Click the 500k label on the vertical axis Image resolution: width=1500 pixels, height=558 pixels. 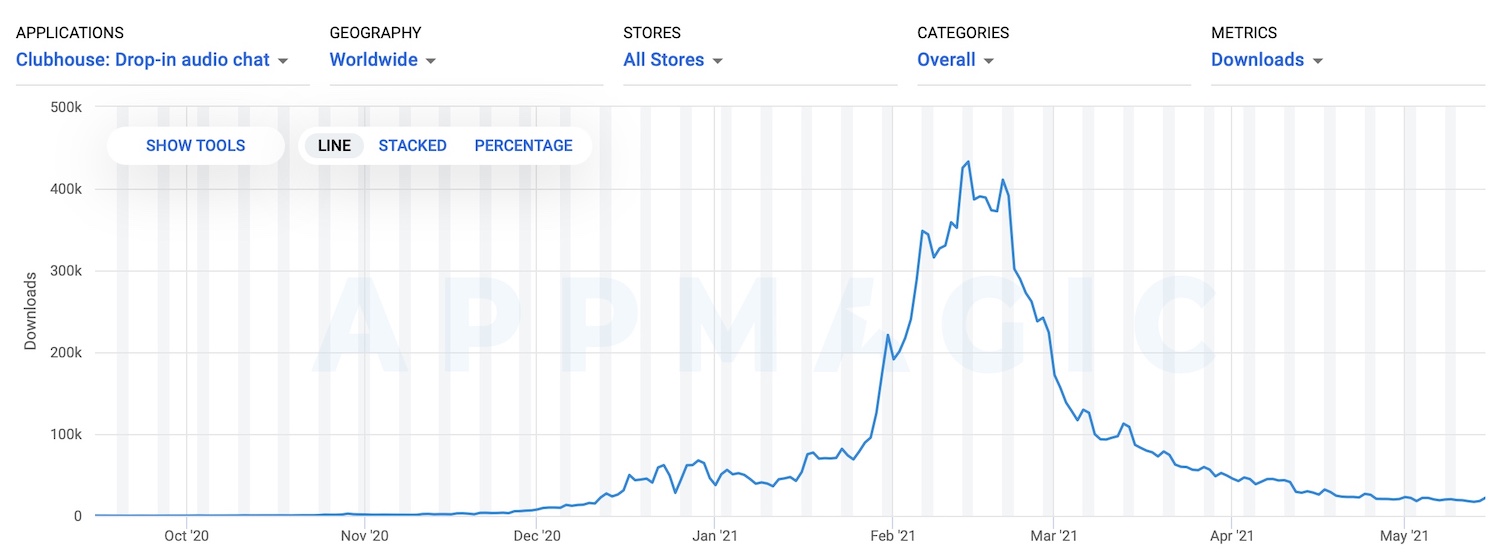(65, 107)
